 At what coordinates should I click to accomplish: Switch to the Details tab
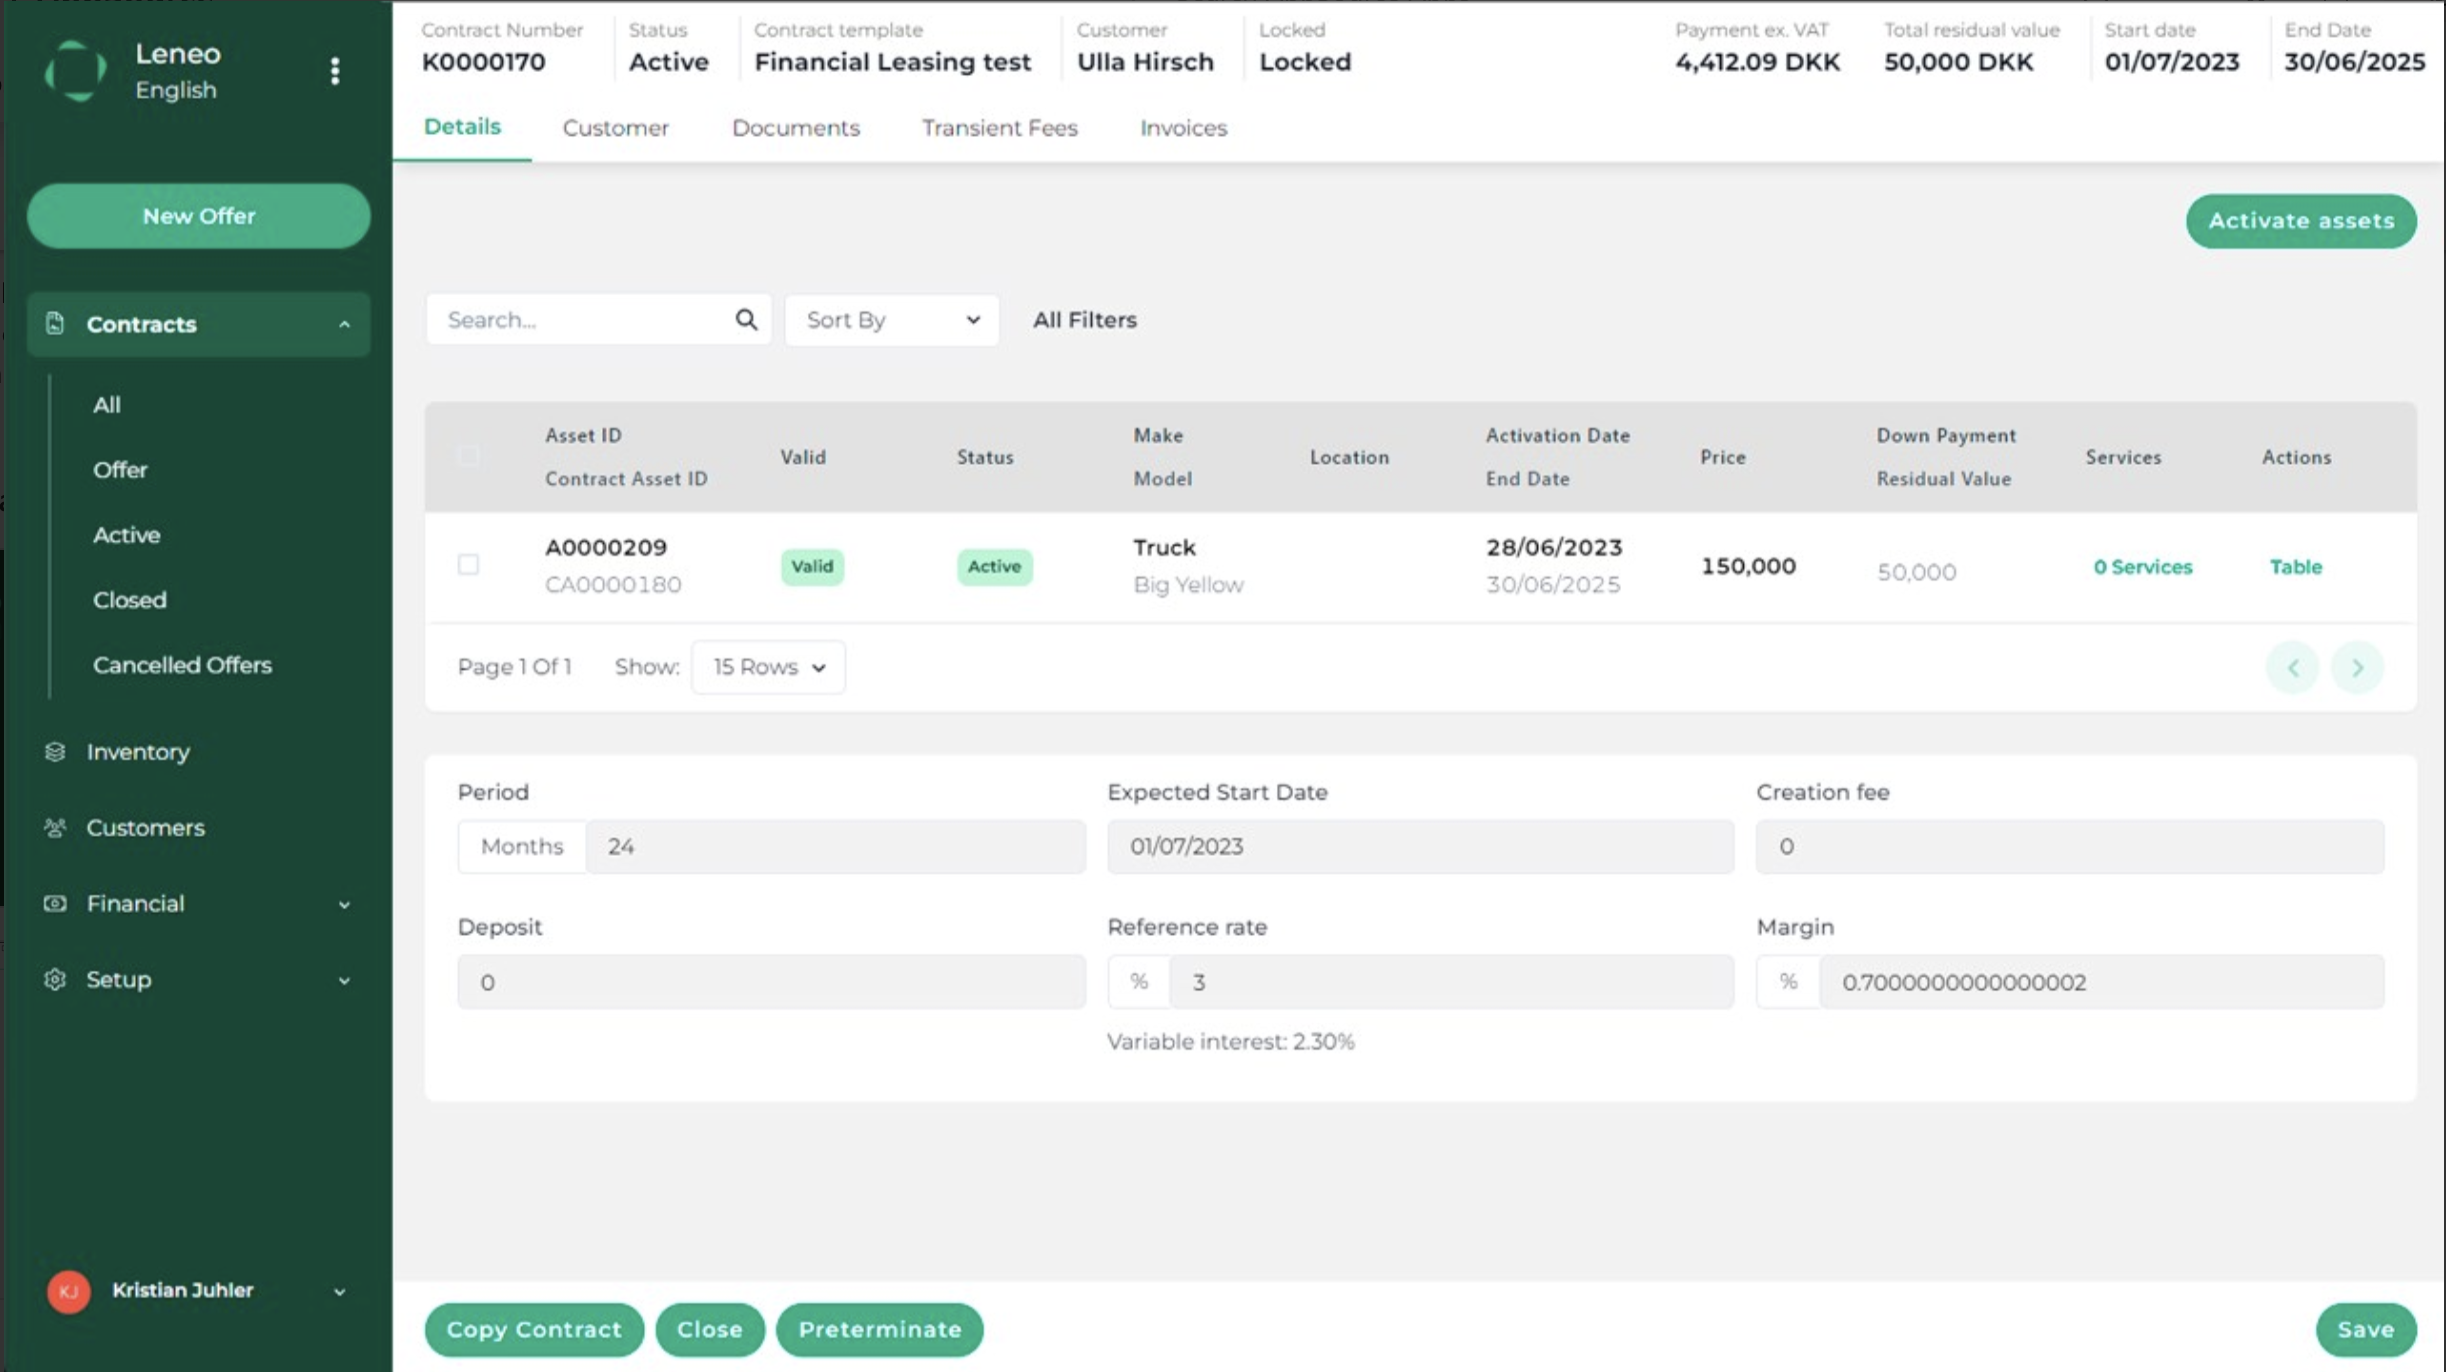click(462, 127)
